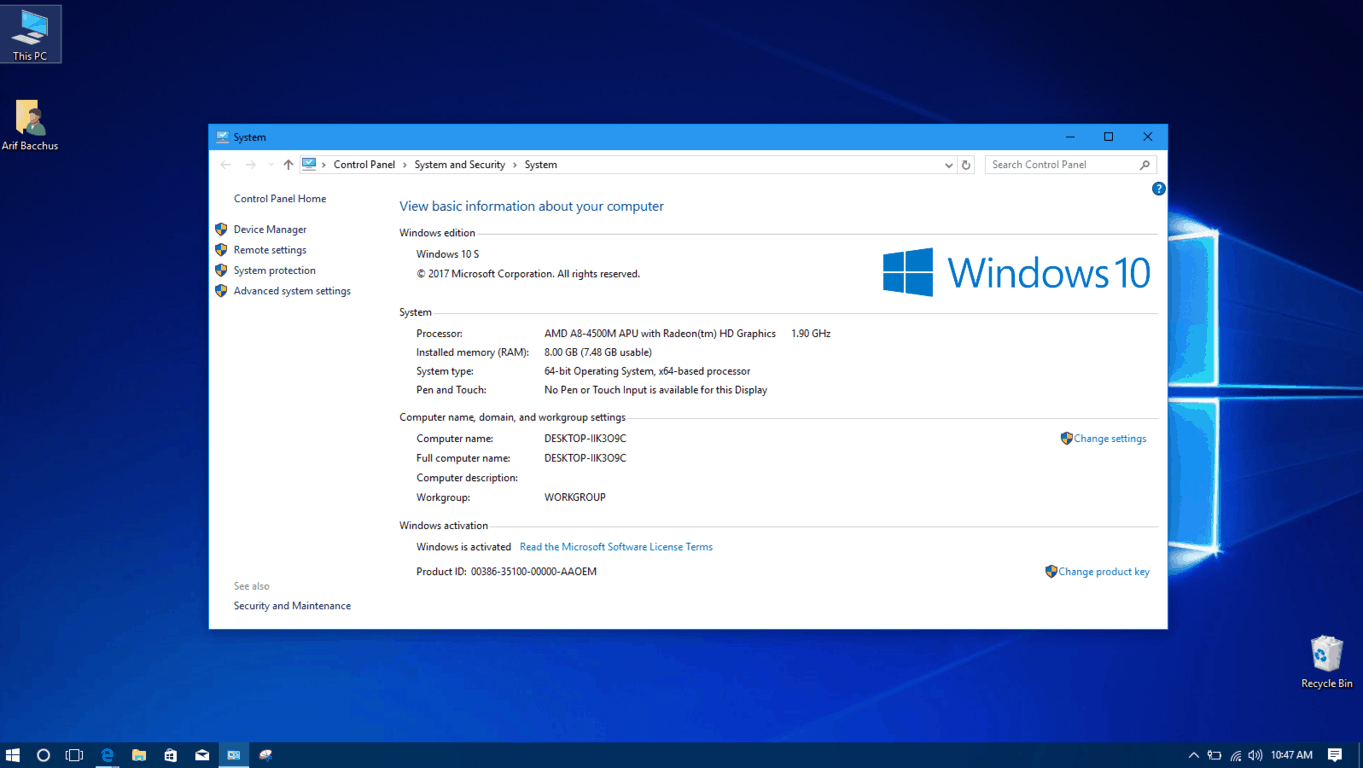
Task: Read the Microsoft Software License Terms
Action: (616, 547)
